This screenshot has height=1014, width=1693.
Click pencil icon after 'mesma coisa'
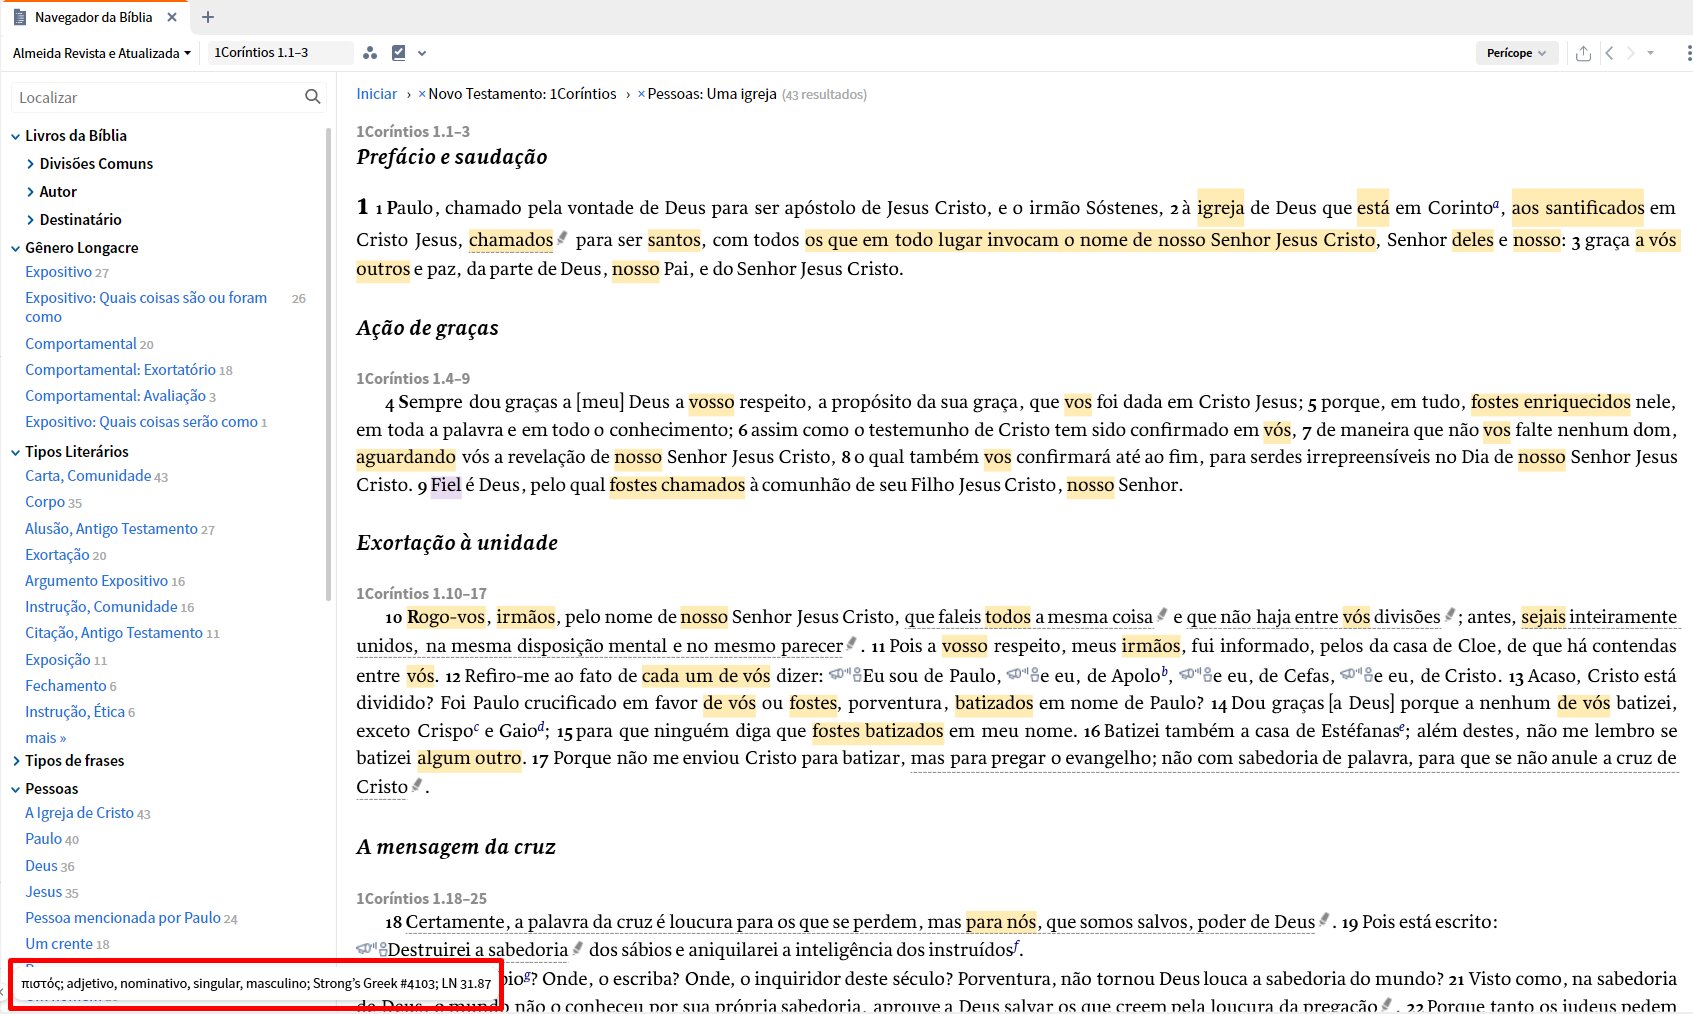[1162, 615]
